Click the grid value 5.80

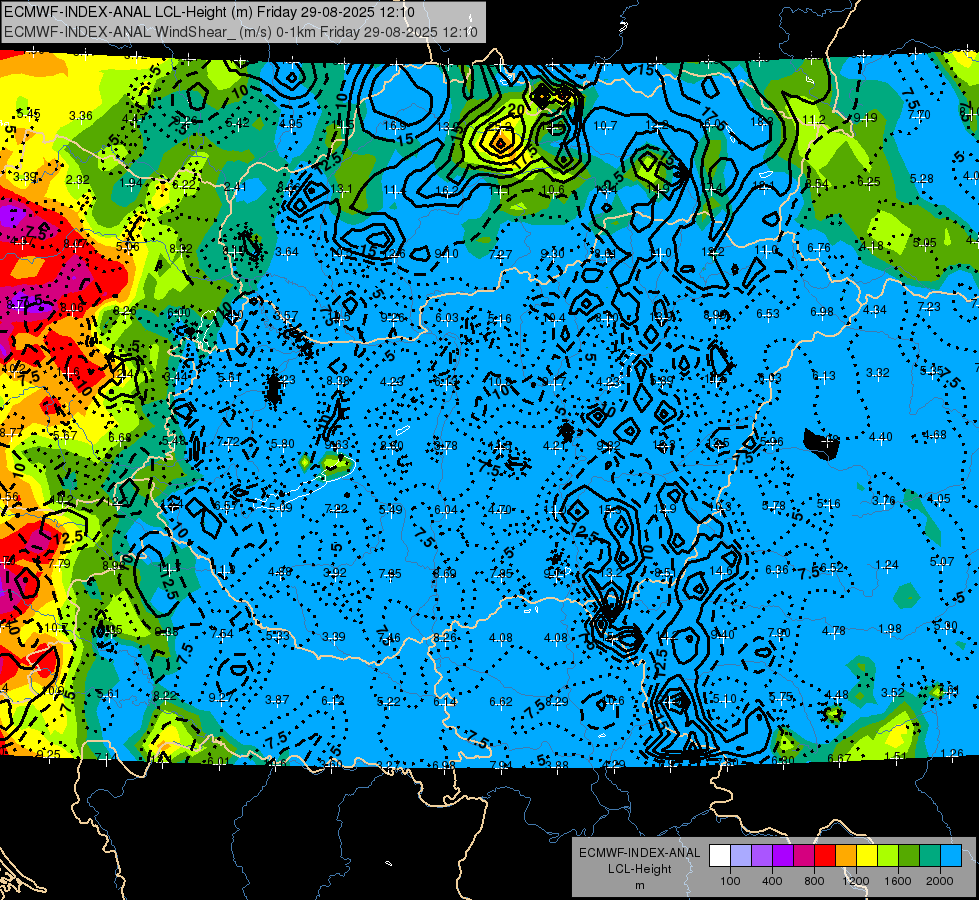pos(283,444)
